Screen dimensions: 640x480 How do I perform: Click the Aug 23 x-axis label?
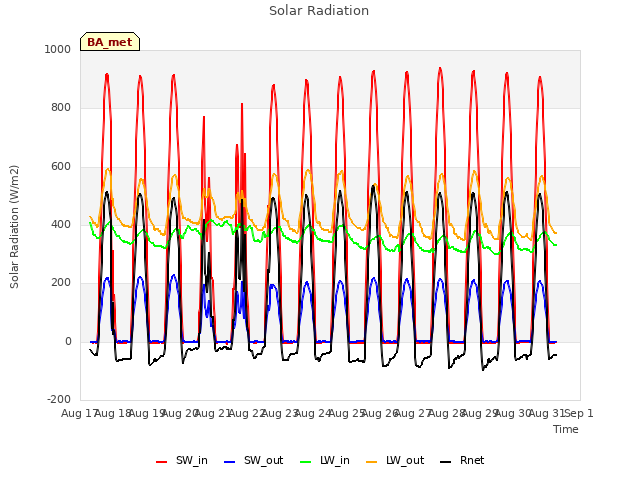click(x=279, y=413)
